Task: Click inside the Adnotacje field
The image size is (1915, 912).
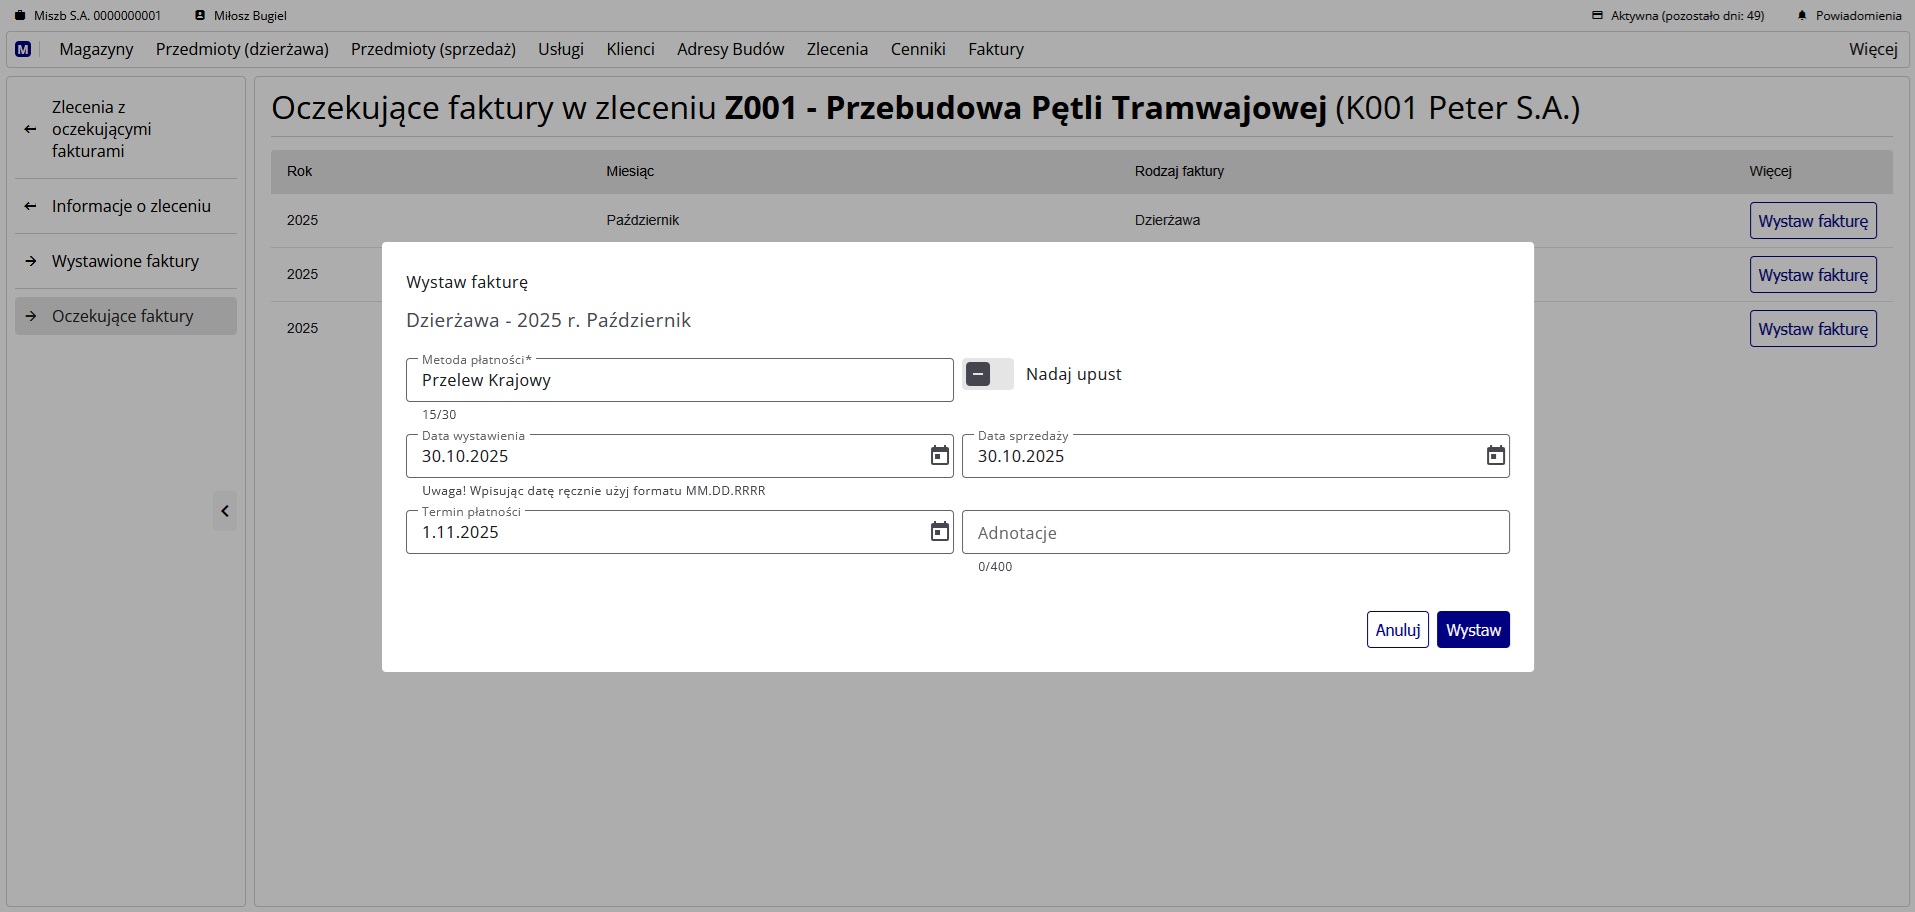Action: [x=1235, y=532]
